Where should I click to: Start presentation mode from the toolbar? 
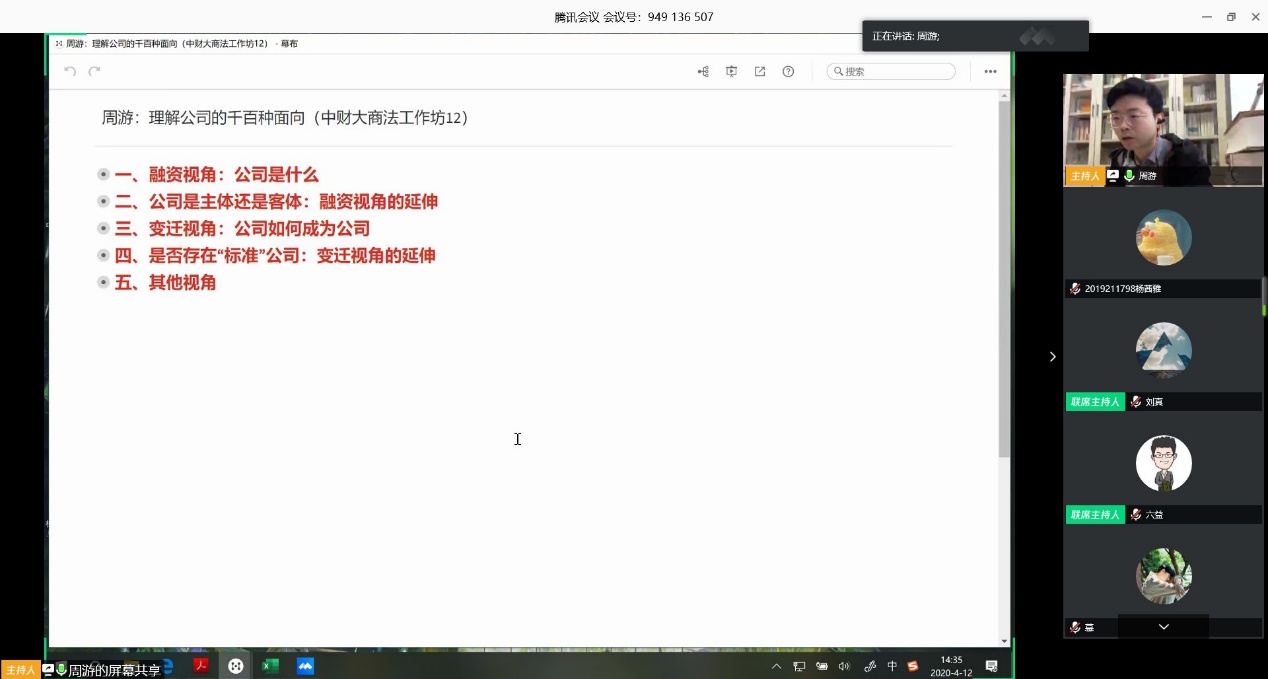click(732, 72)
